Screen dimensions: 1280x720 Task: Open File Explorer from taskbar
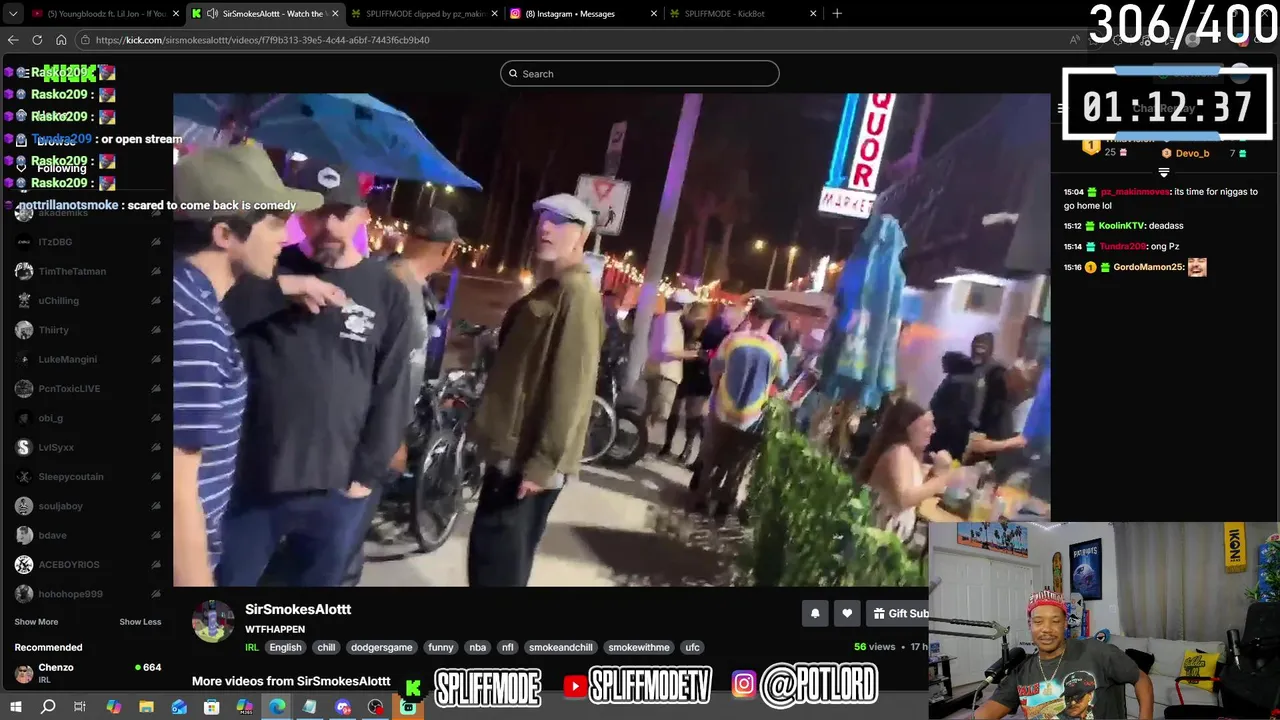(x=146, y=707)
